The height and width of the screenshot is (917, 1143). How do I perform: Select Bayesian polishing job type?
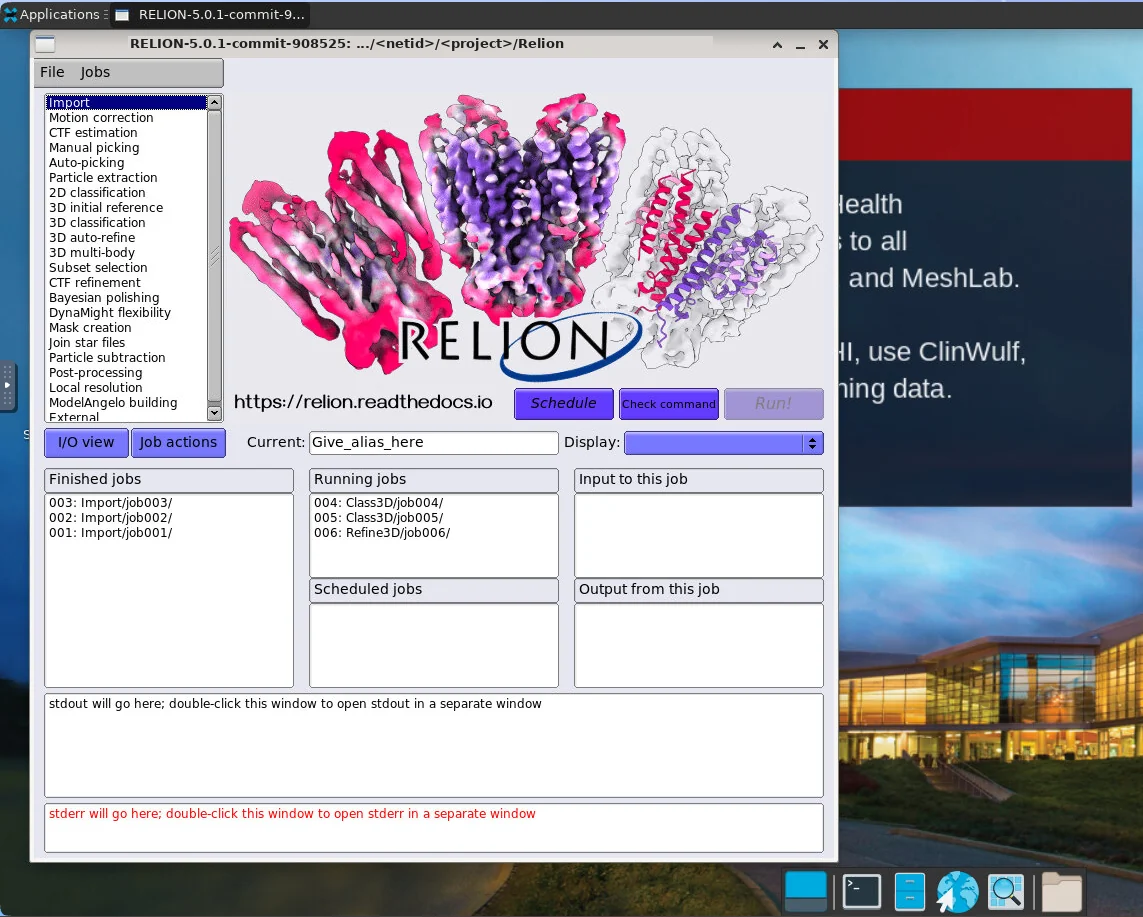tap(126, 297)
